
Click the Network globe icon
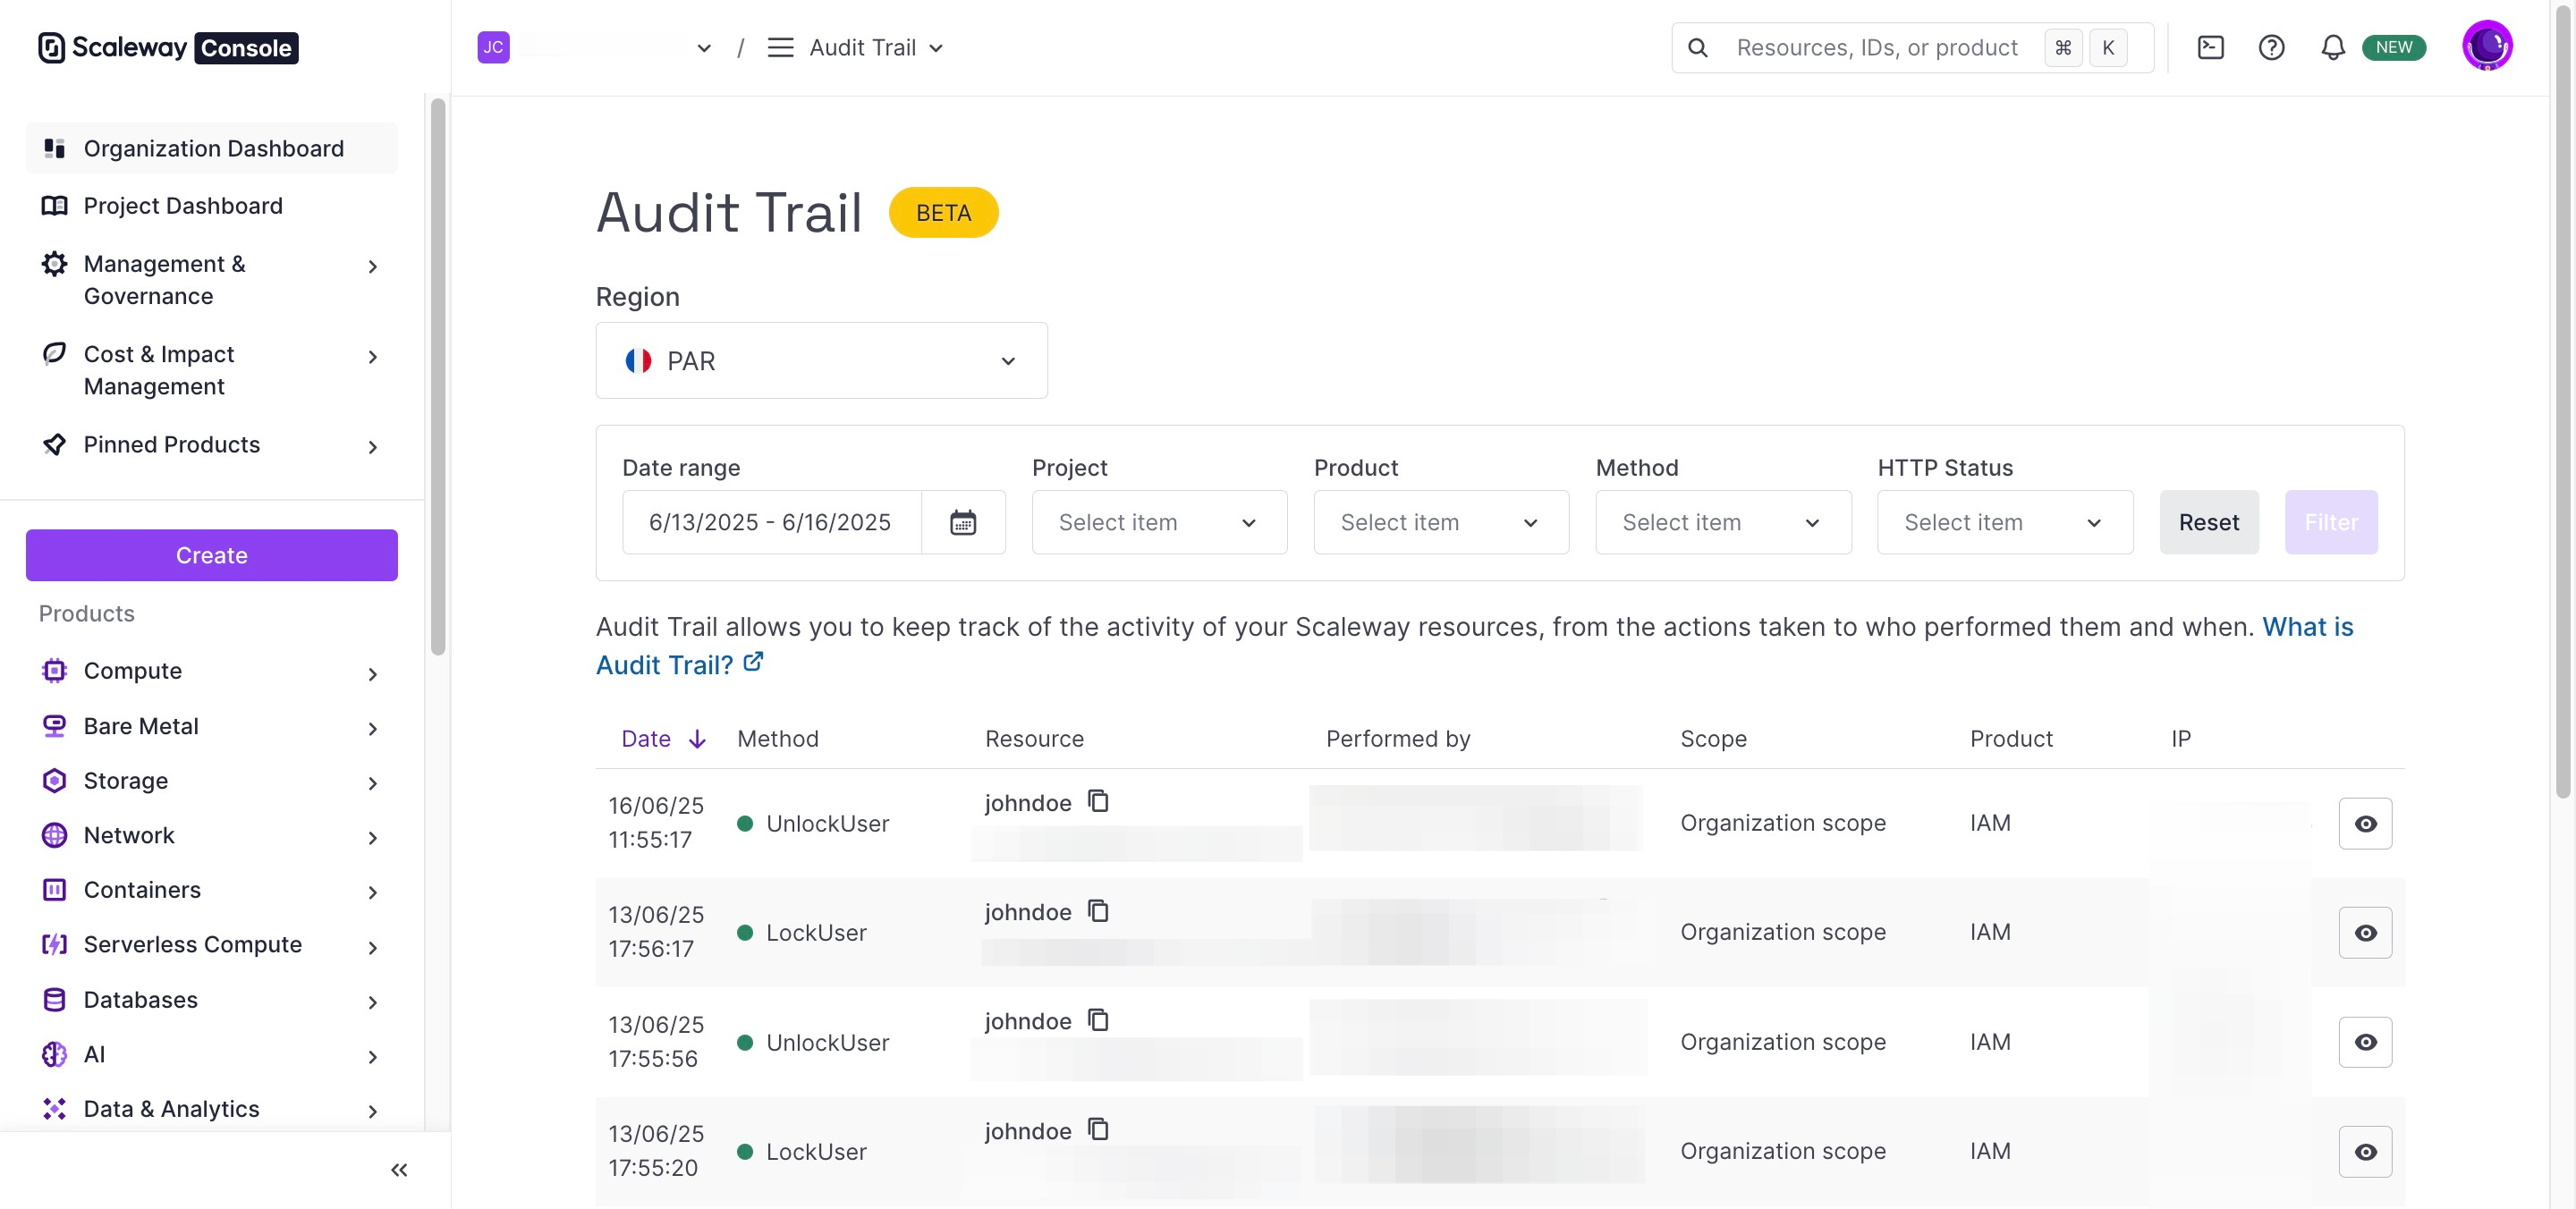54,835
